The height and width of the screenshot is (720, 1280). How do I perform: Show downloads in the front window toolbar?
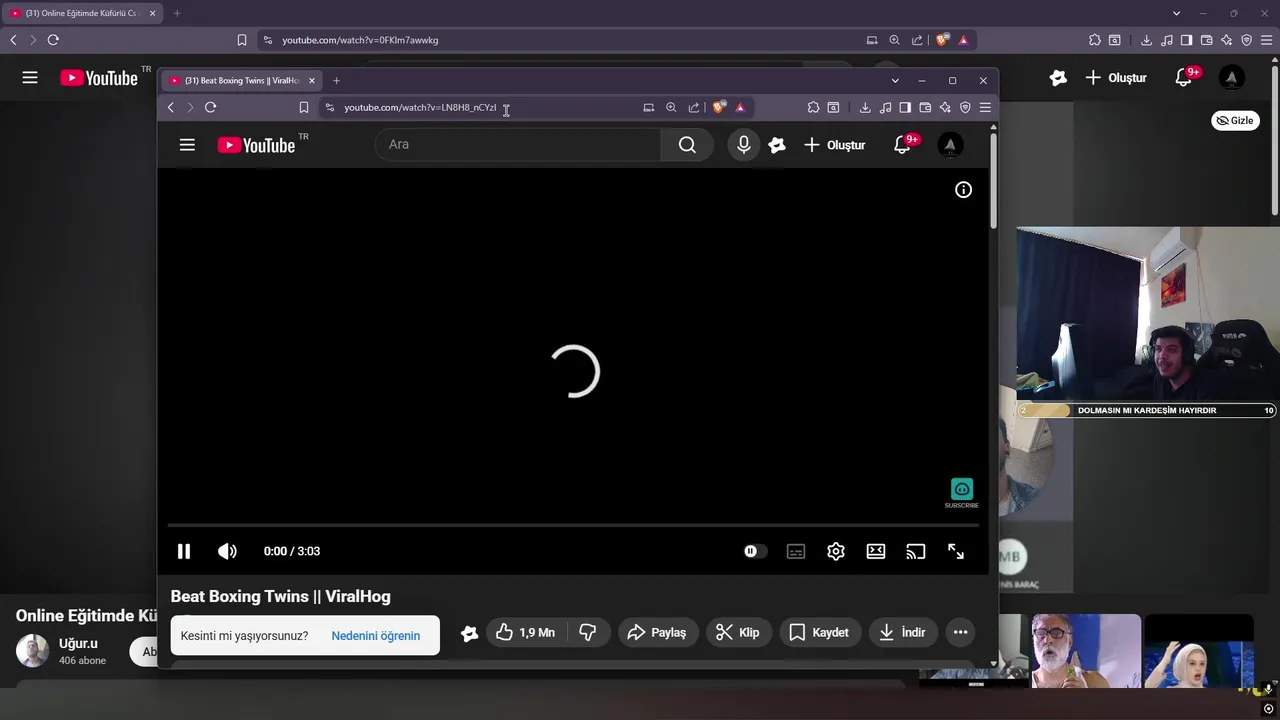[865, 107]
